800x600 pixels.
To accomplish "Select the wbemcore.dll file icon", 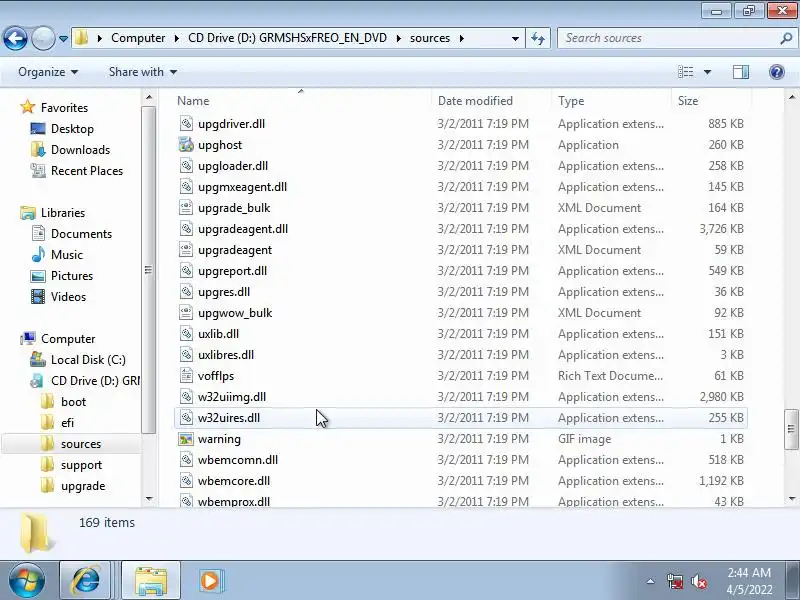I will [186, 481].
